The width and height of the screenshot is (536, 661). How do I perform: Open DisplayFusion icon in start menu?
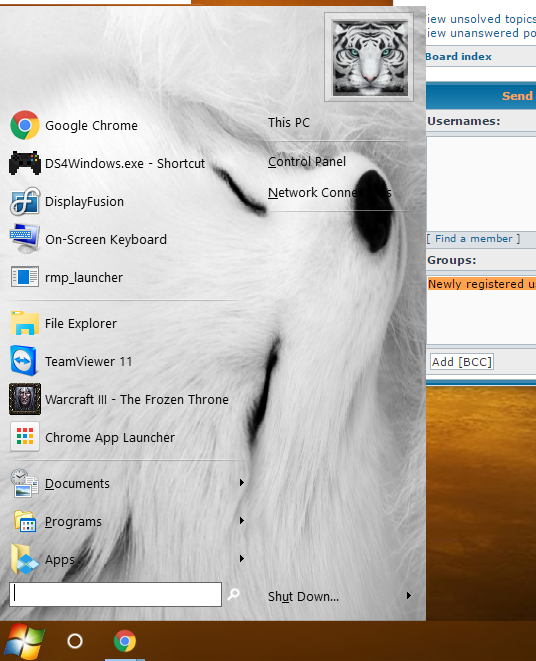coord(25,201)
